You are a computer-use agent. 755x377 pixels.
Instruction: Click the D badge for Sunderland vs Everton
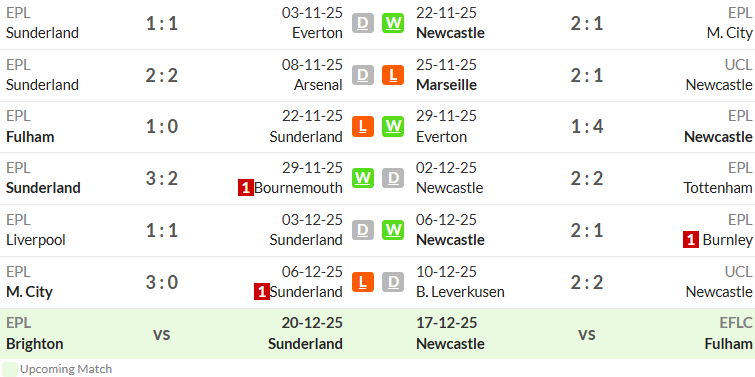coord(363,23)
